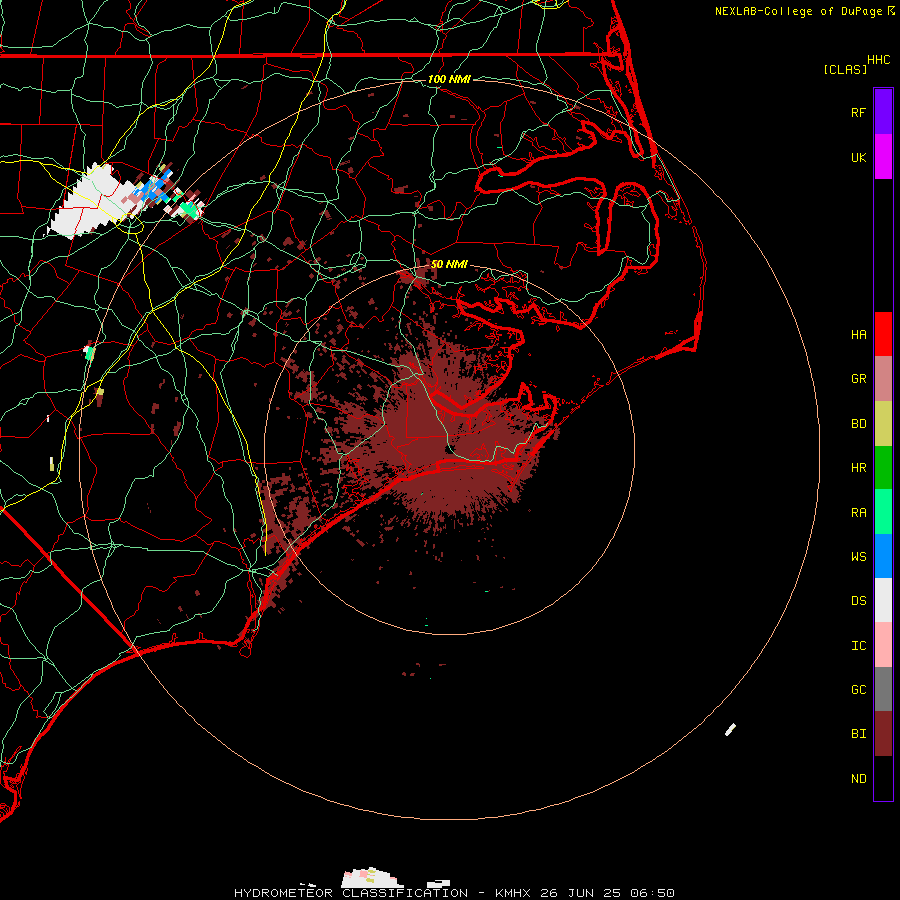Click the WS legend label
Image resolution: width=900 pixels, height=900 pixels.
[x=858, y=557]
